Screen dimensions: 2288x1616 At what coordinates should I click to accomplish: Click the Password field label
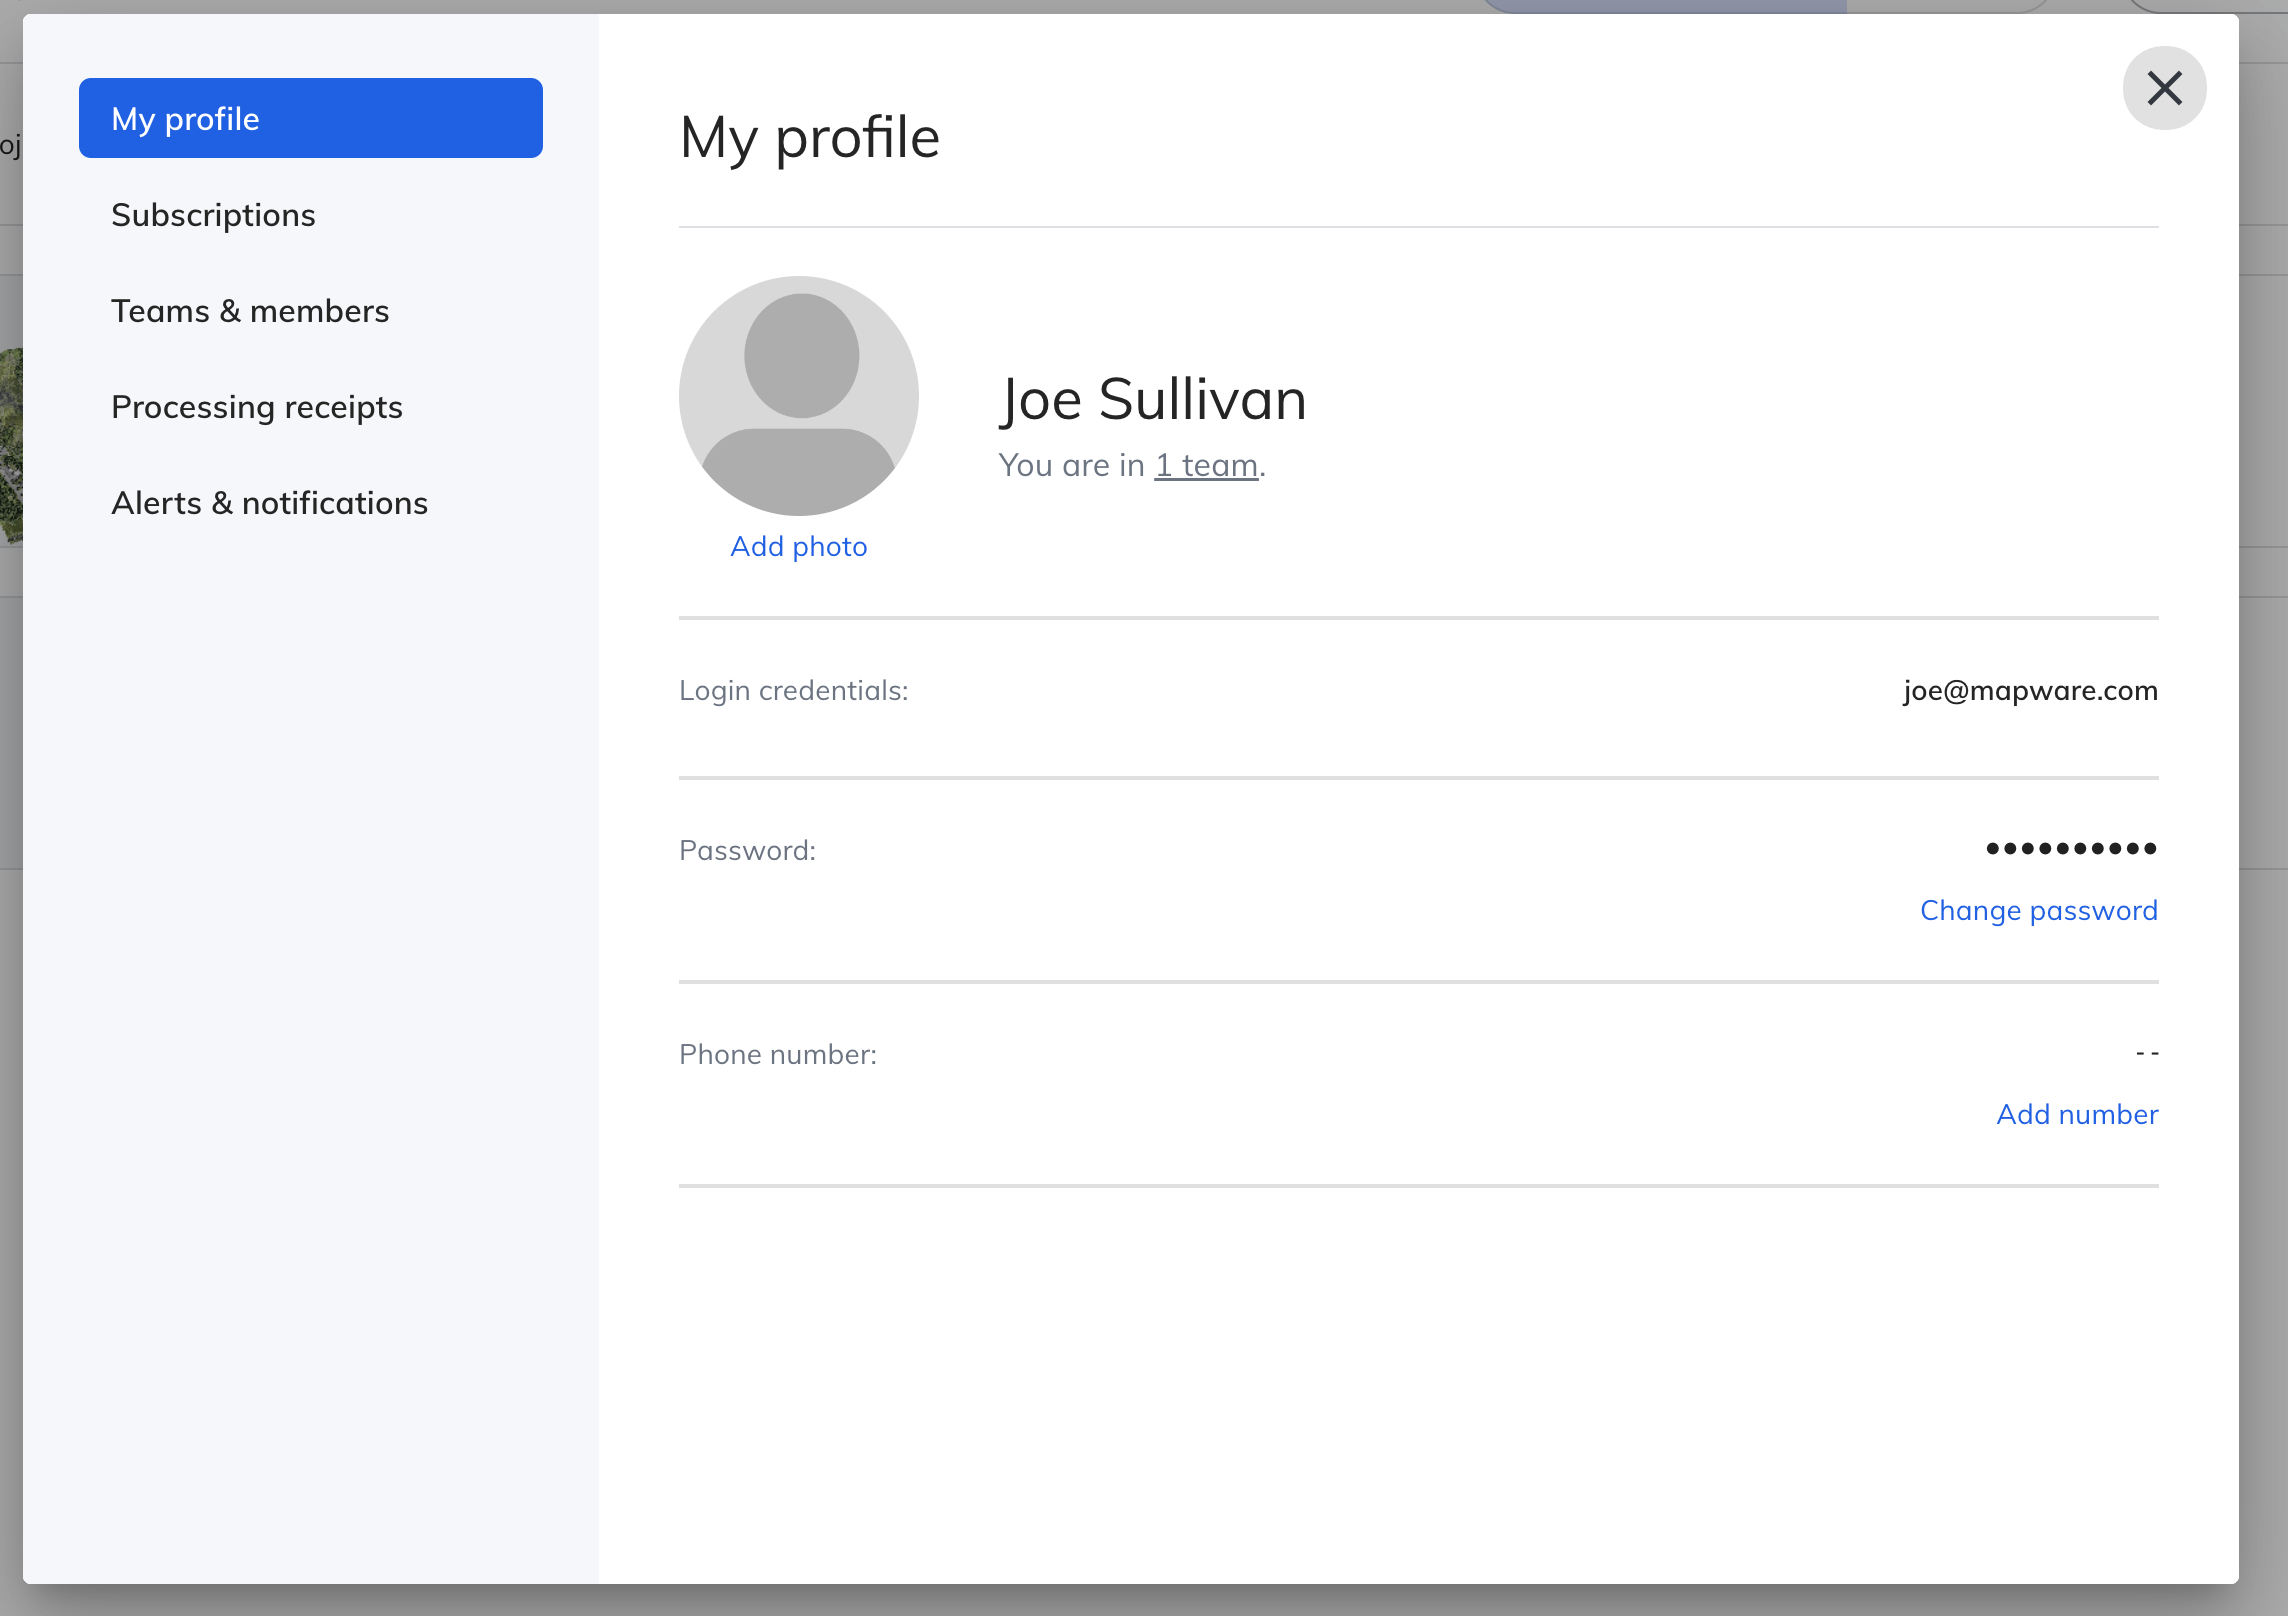pos(747,850)
